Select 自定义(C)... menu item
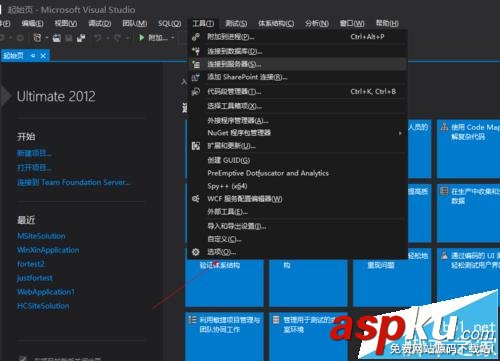 pos(298,239)
